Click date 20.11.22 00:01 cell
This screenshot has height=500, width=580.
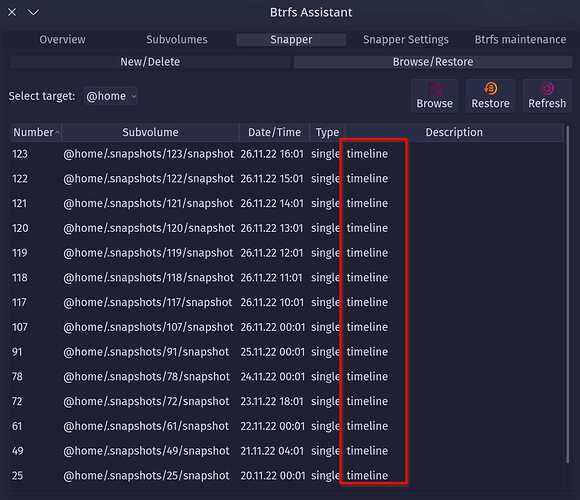click(x=273, y=476)
